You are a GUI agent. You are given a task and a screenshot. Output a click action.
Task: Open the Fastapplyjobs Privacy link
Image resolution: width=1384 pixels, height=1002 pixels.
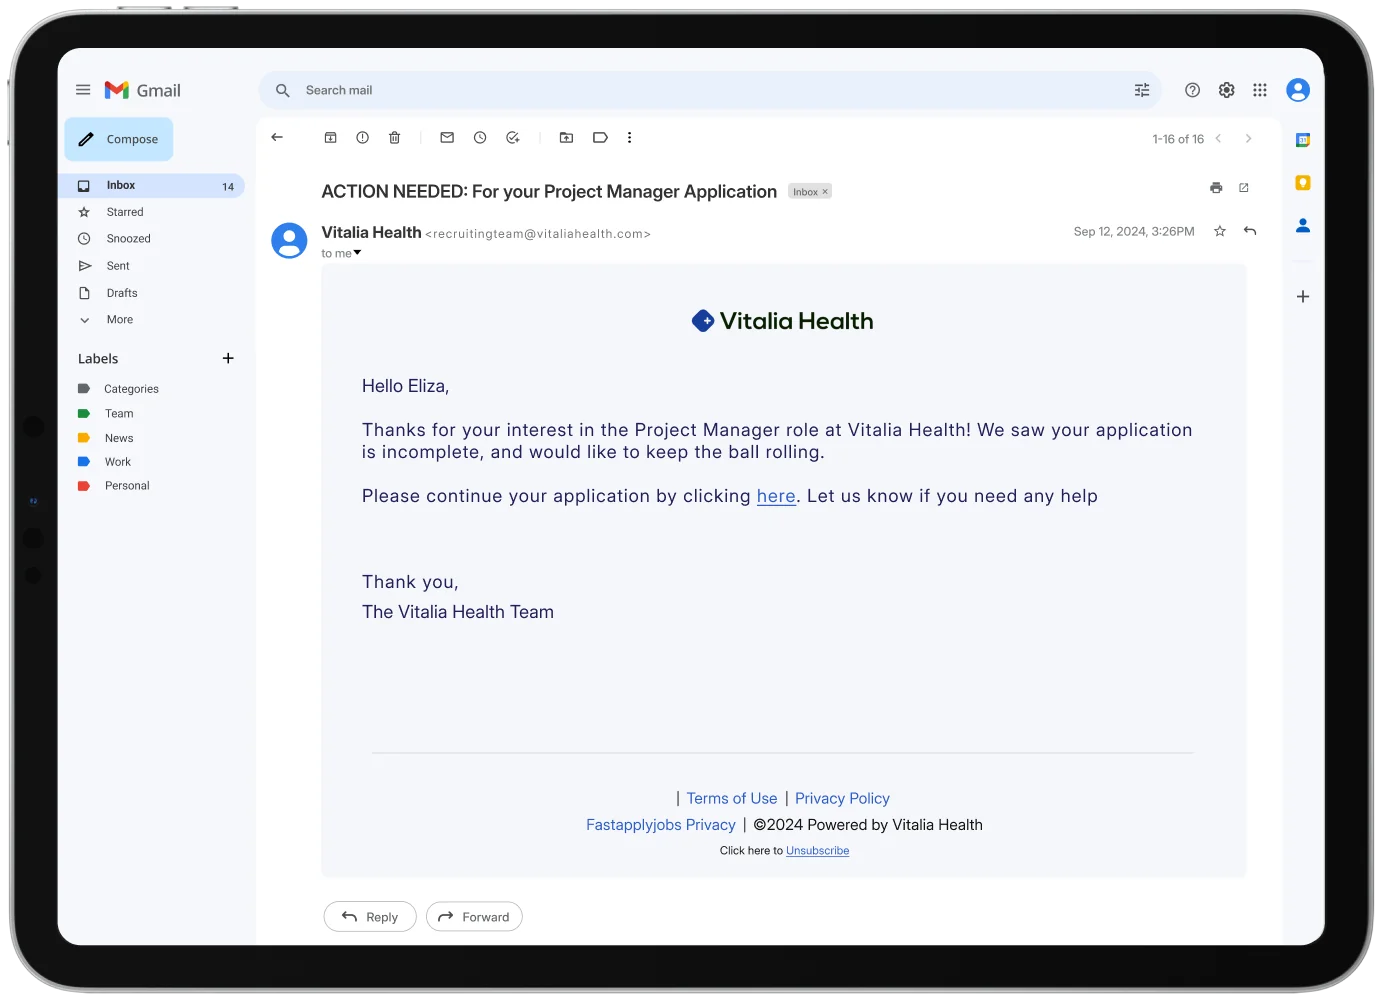pyautogui.click(x=661, y=825)
